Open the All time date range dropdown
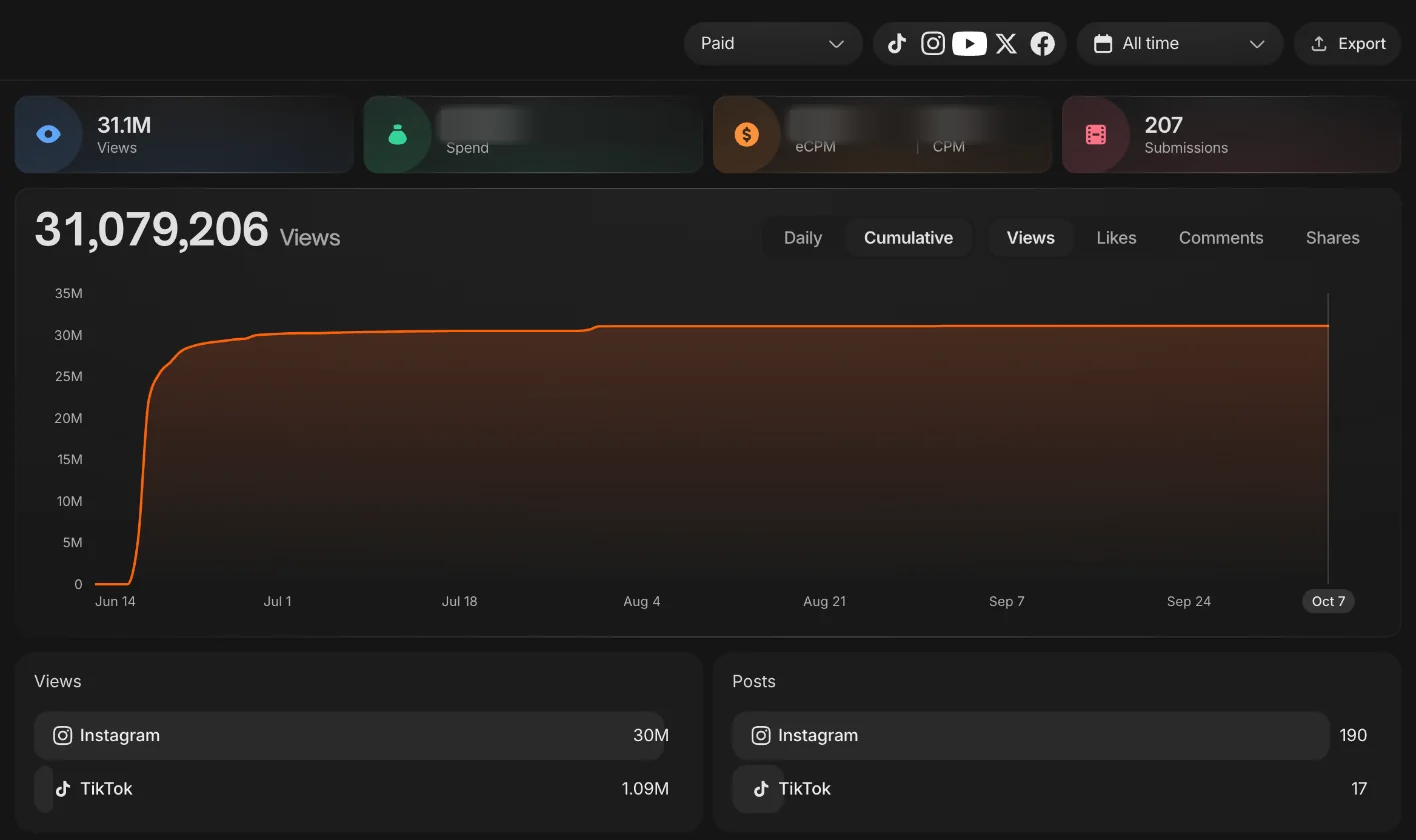 click(1180, 43)
